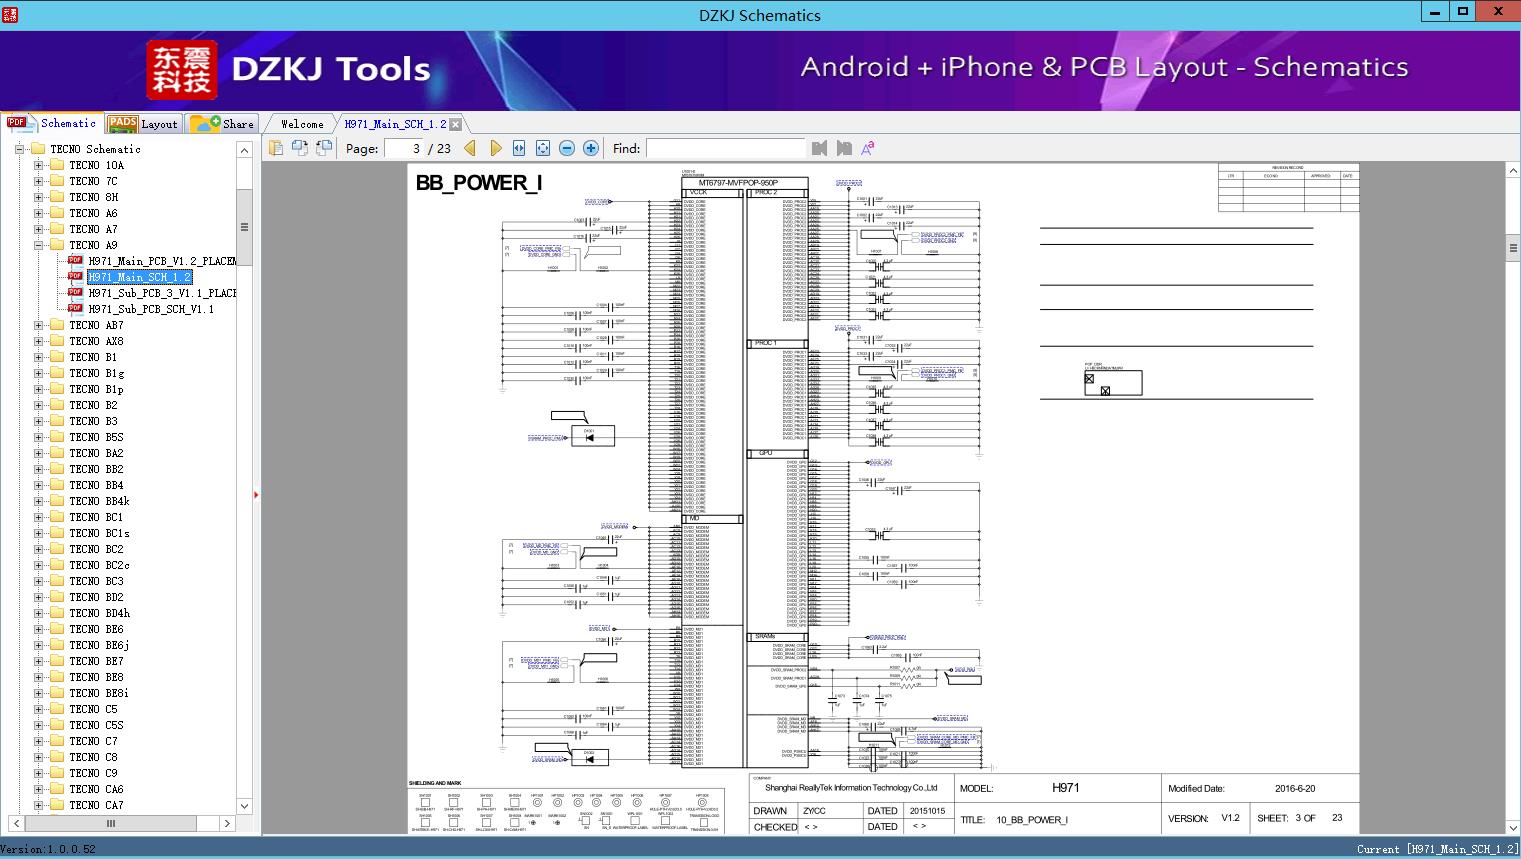Click the DZKJ red logo in banner
This screenshot has width=1521, height=859.
point(182,69)
